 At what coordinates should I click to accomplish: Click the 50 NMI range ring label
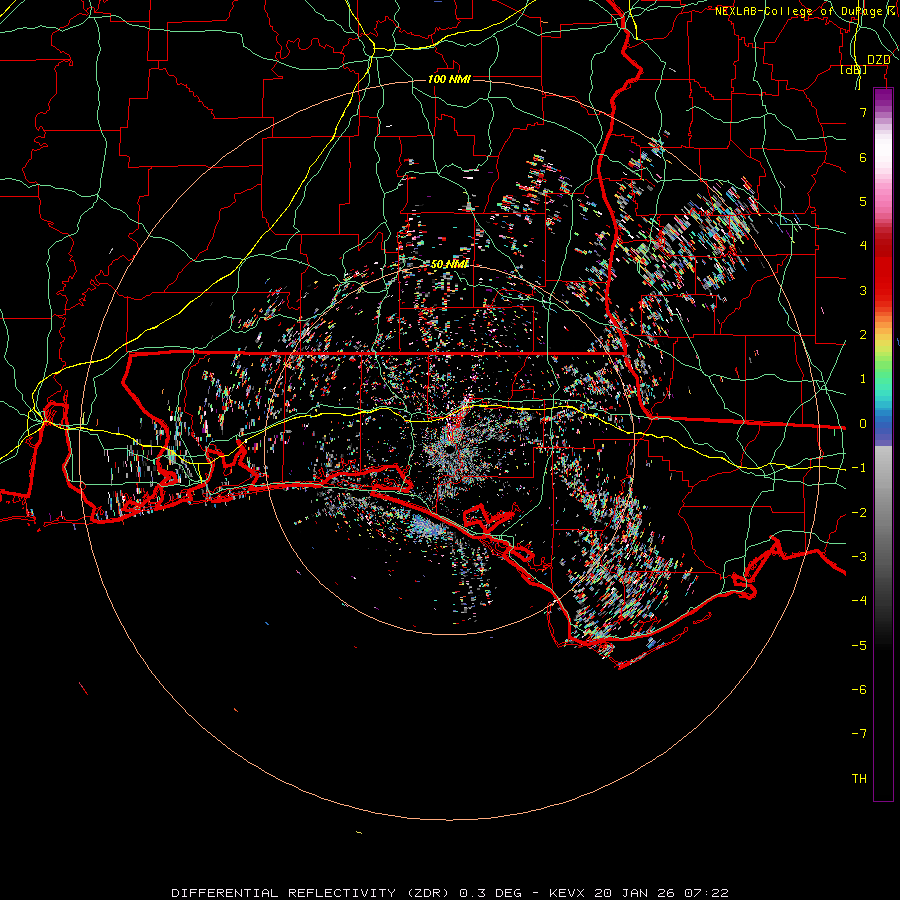[x=450, y=264]
